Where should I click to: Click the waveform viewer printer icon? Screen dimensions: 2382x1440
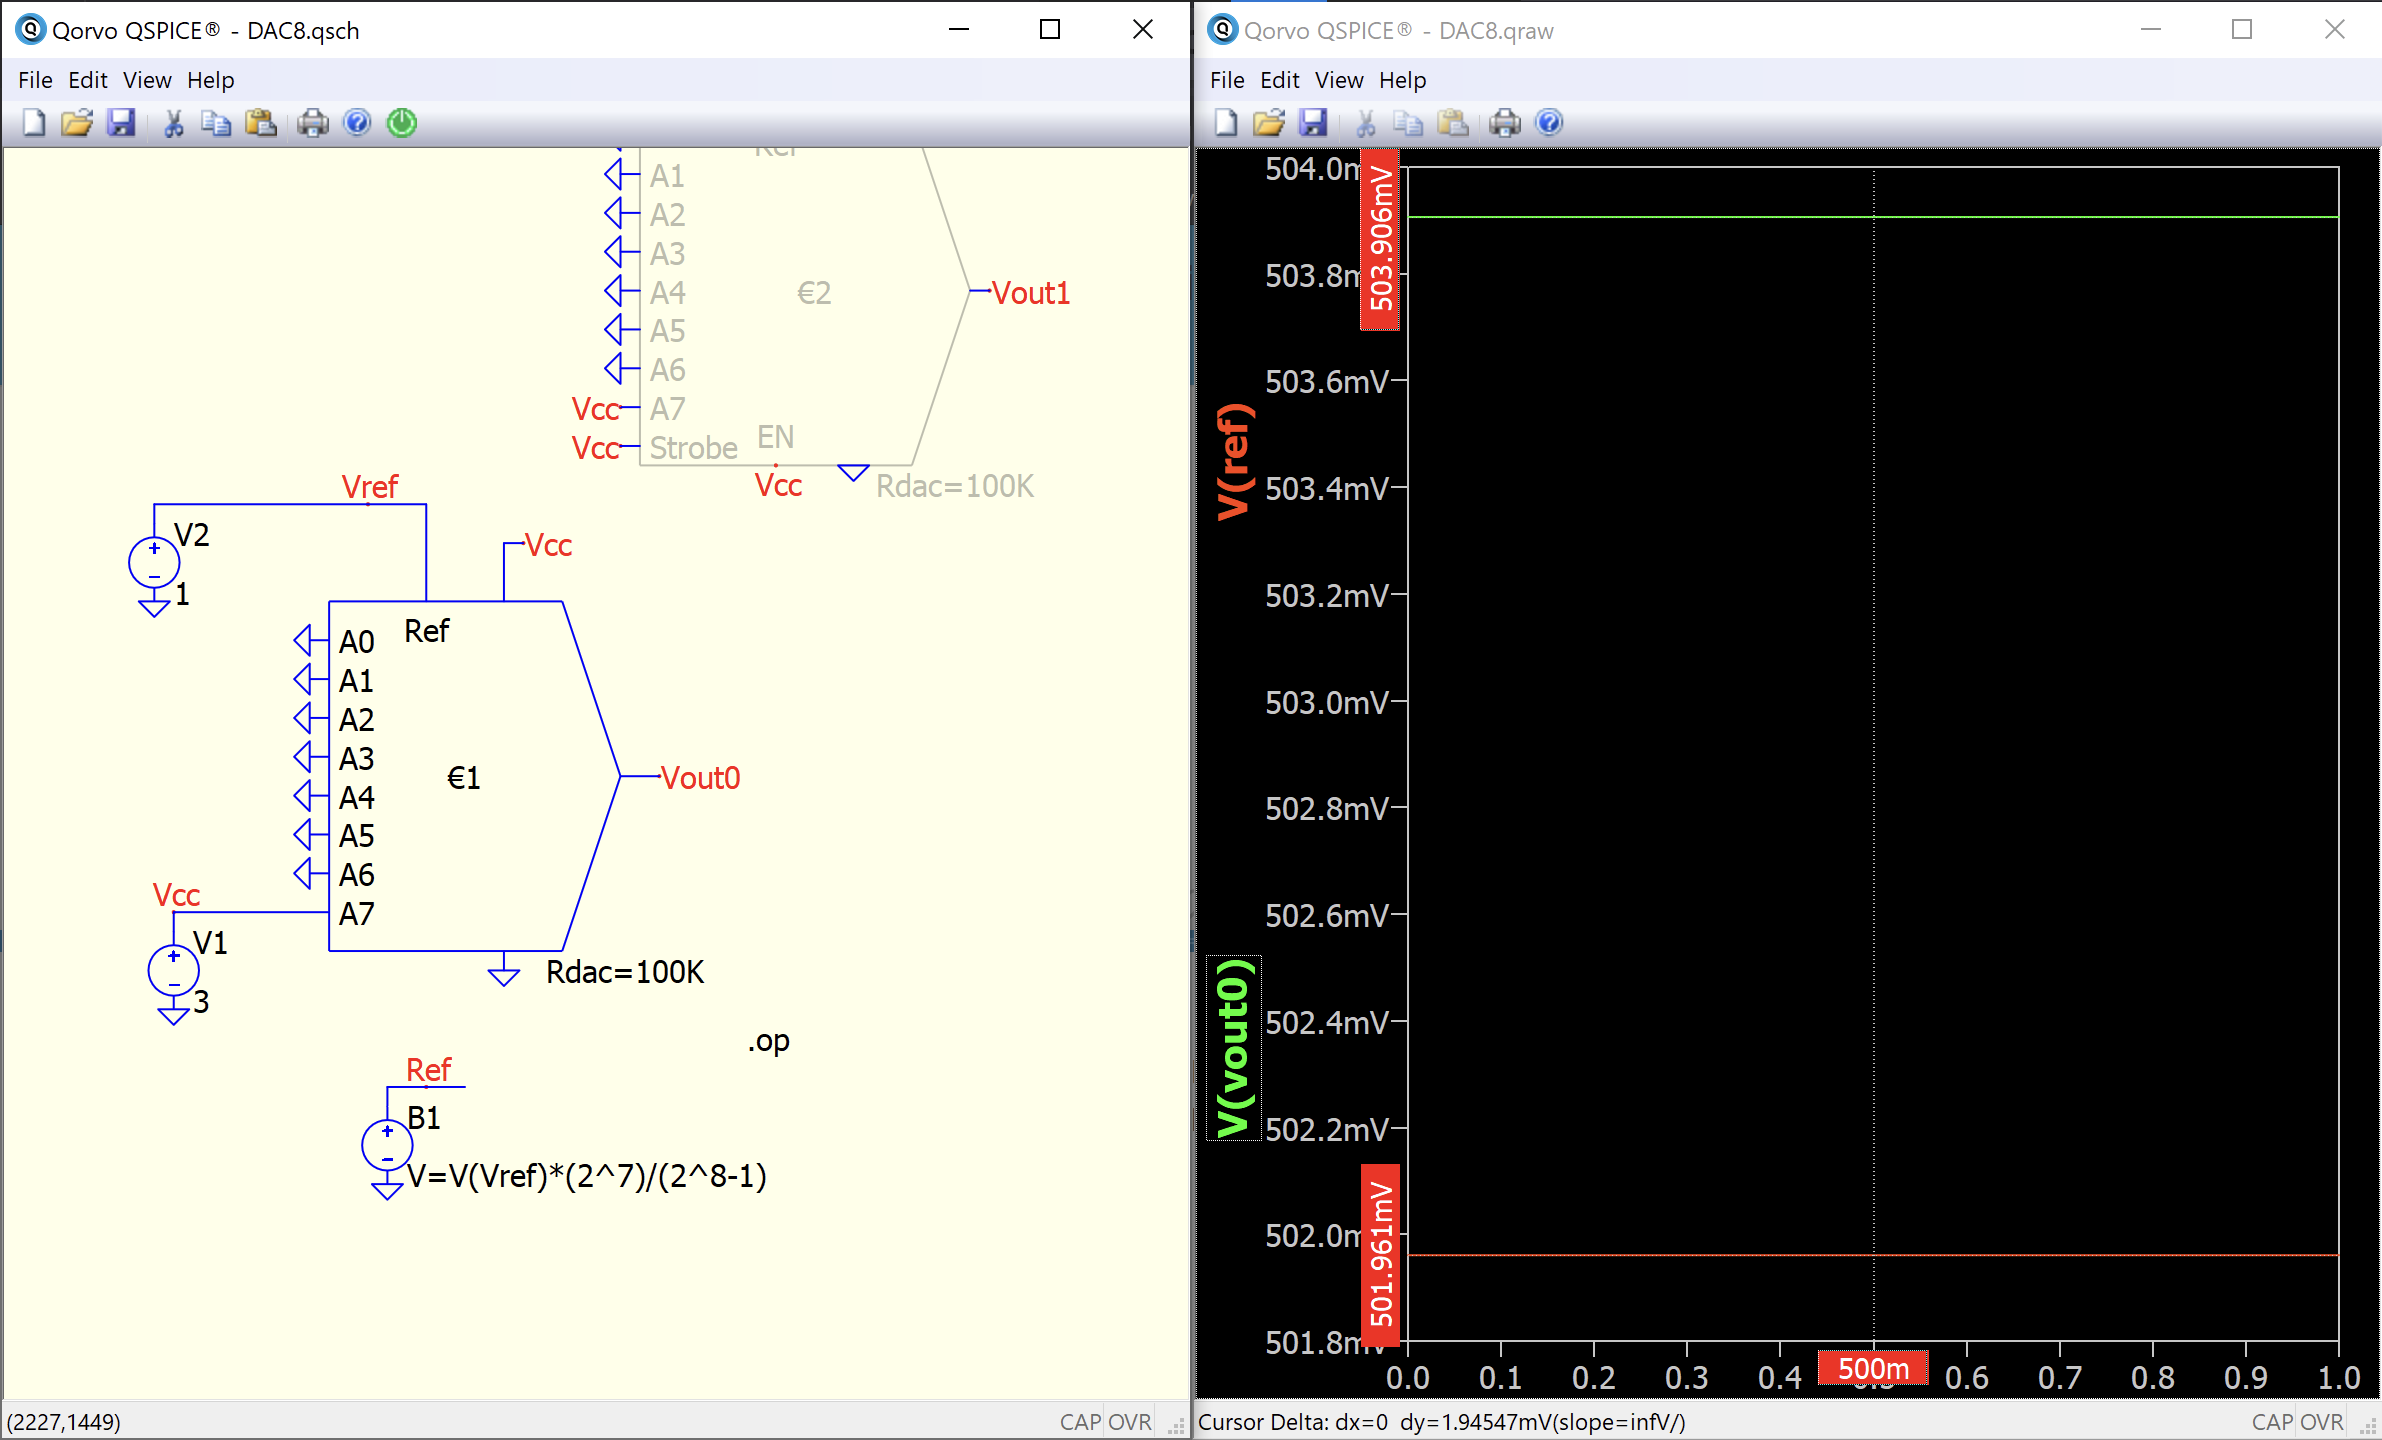1504,123
